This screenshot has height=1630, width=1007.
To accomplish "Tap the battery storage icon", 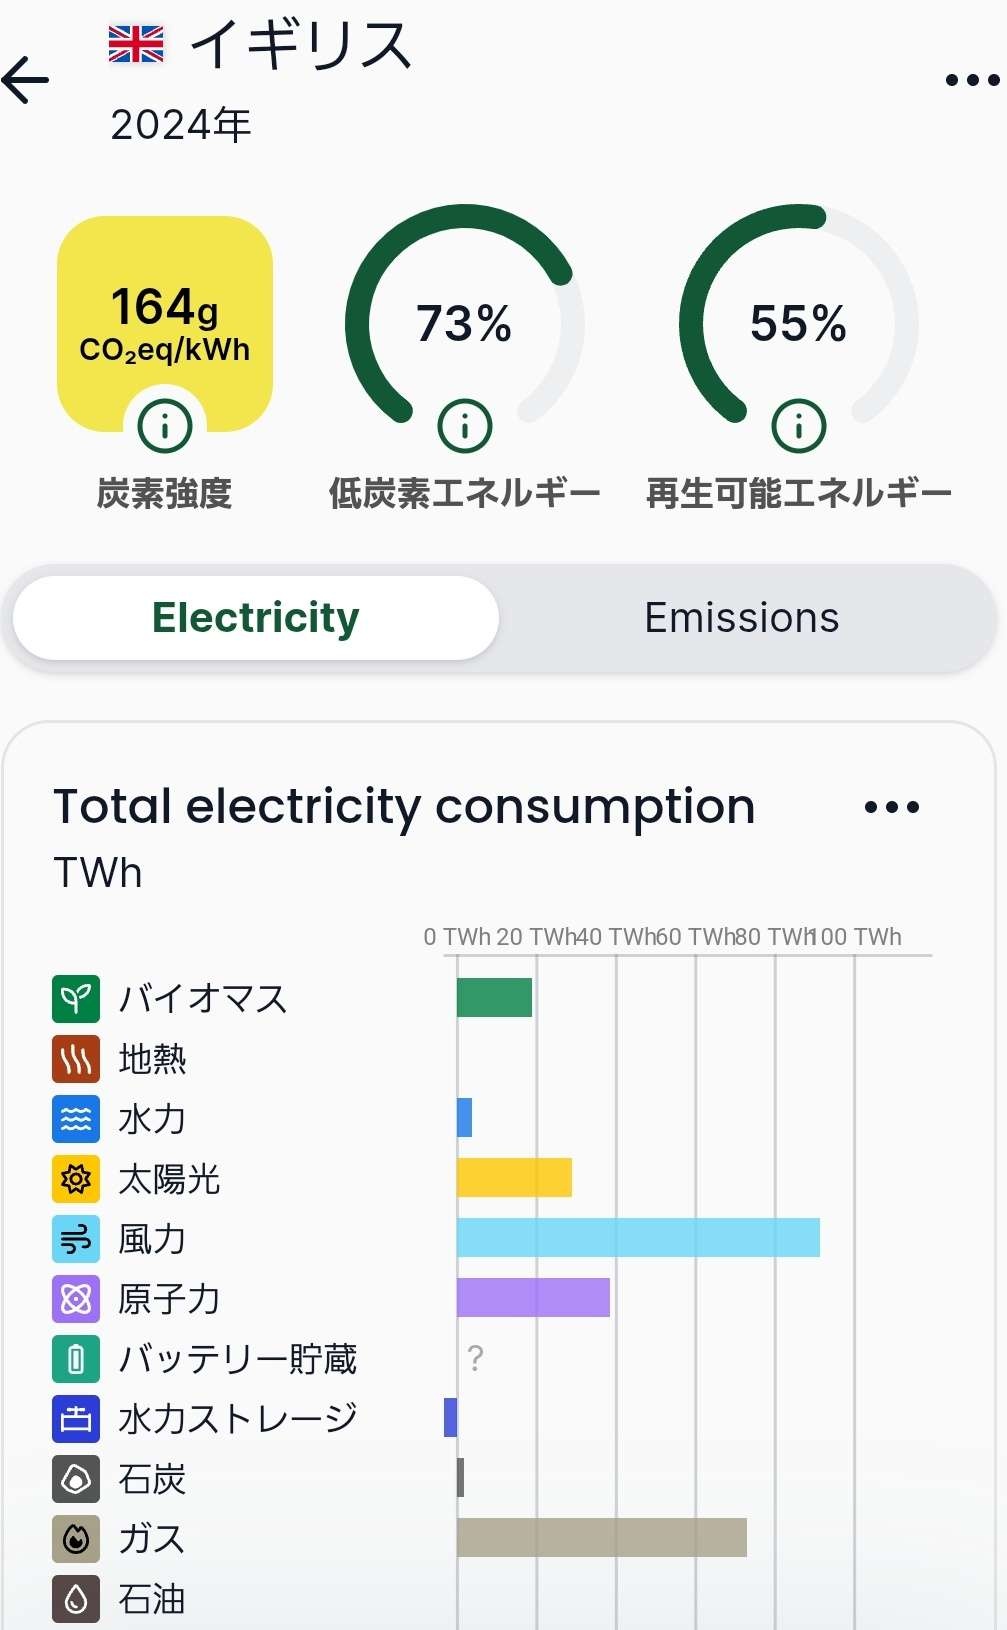I will point(76,1359).
